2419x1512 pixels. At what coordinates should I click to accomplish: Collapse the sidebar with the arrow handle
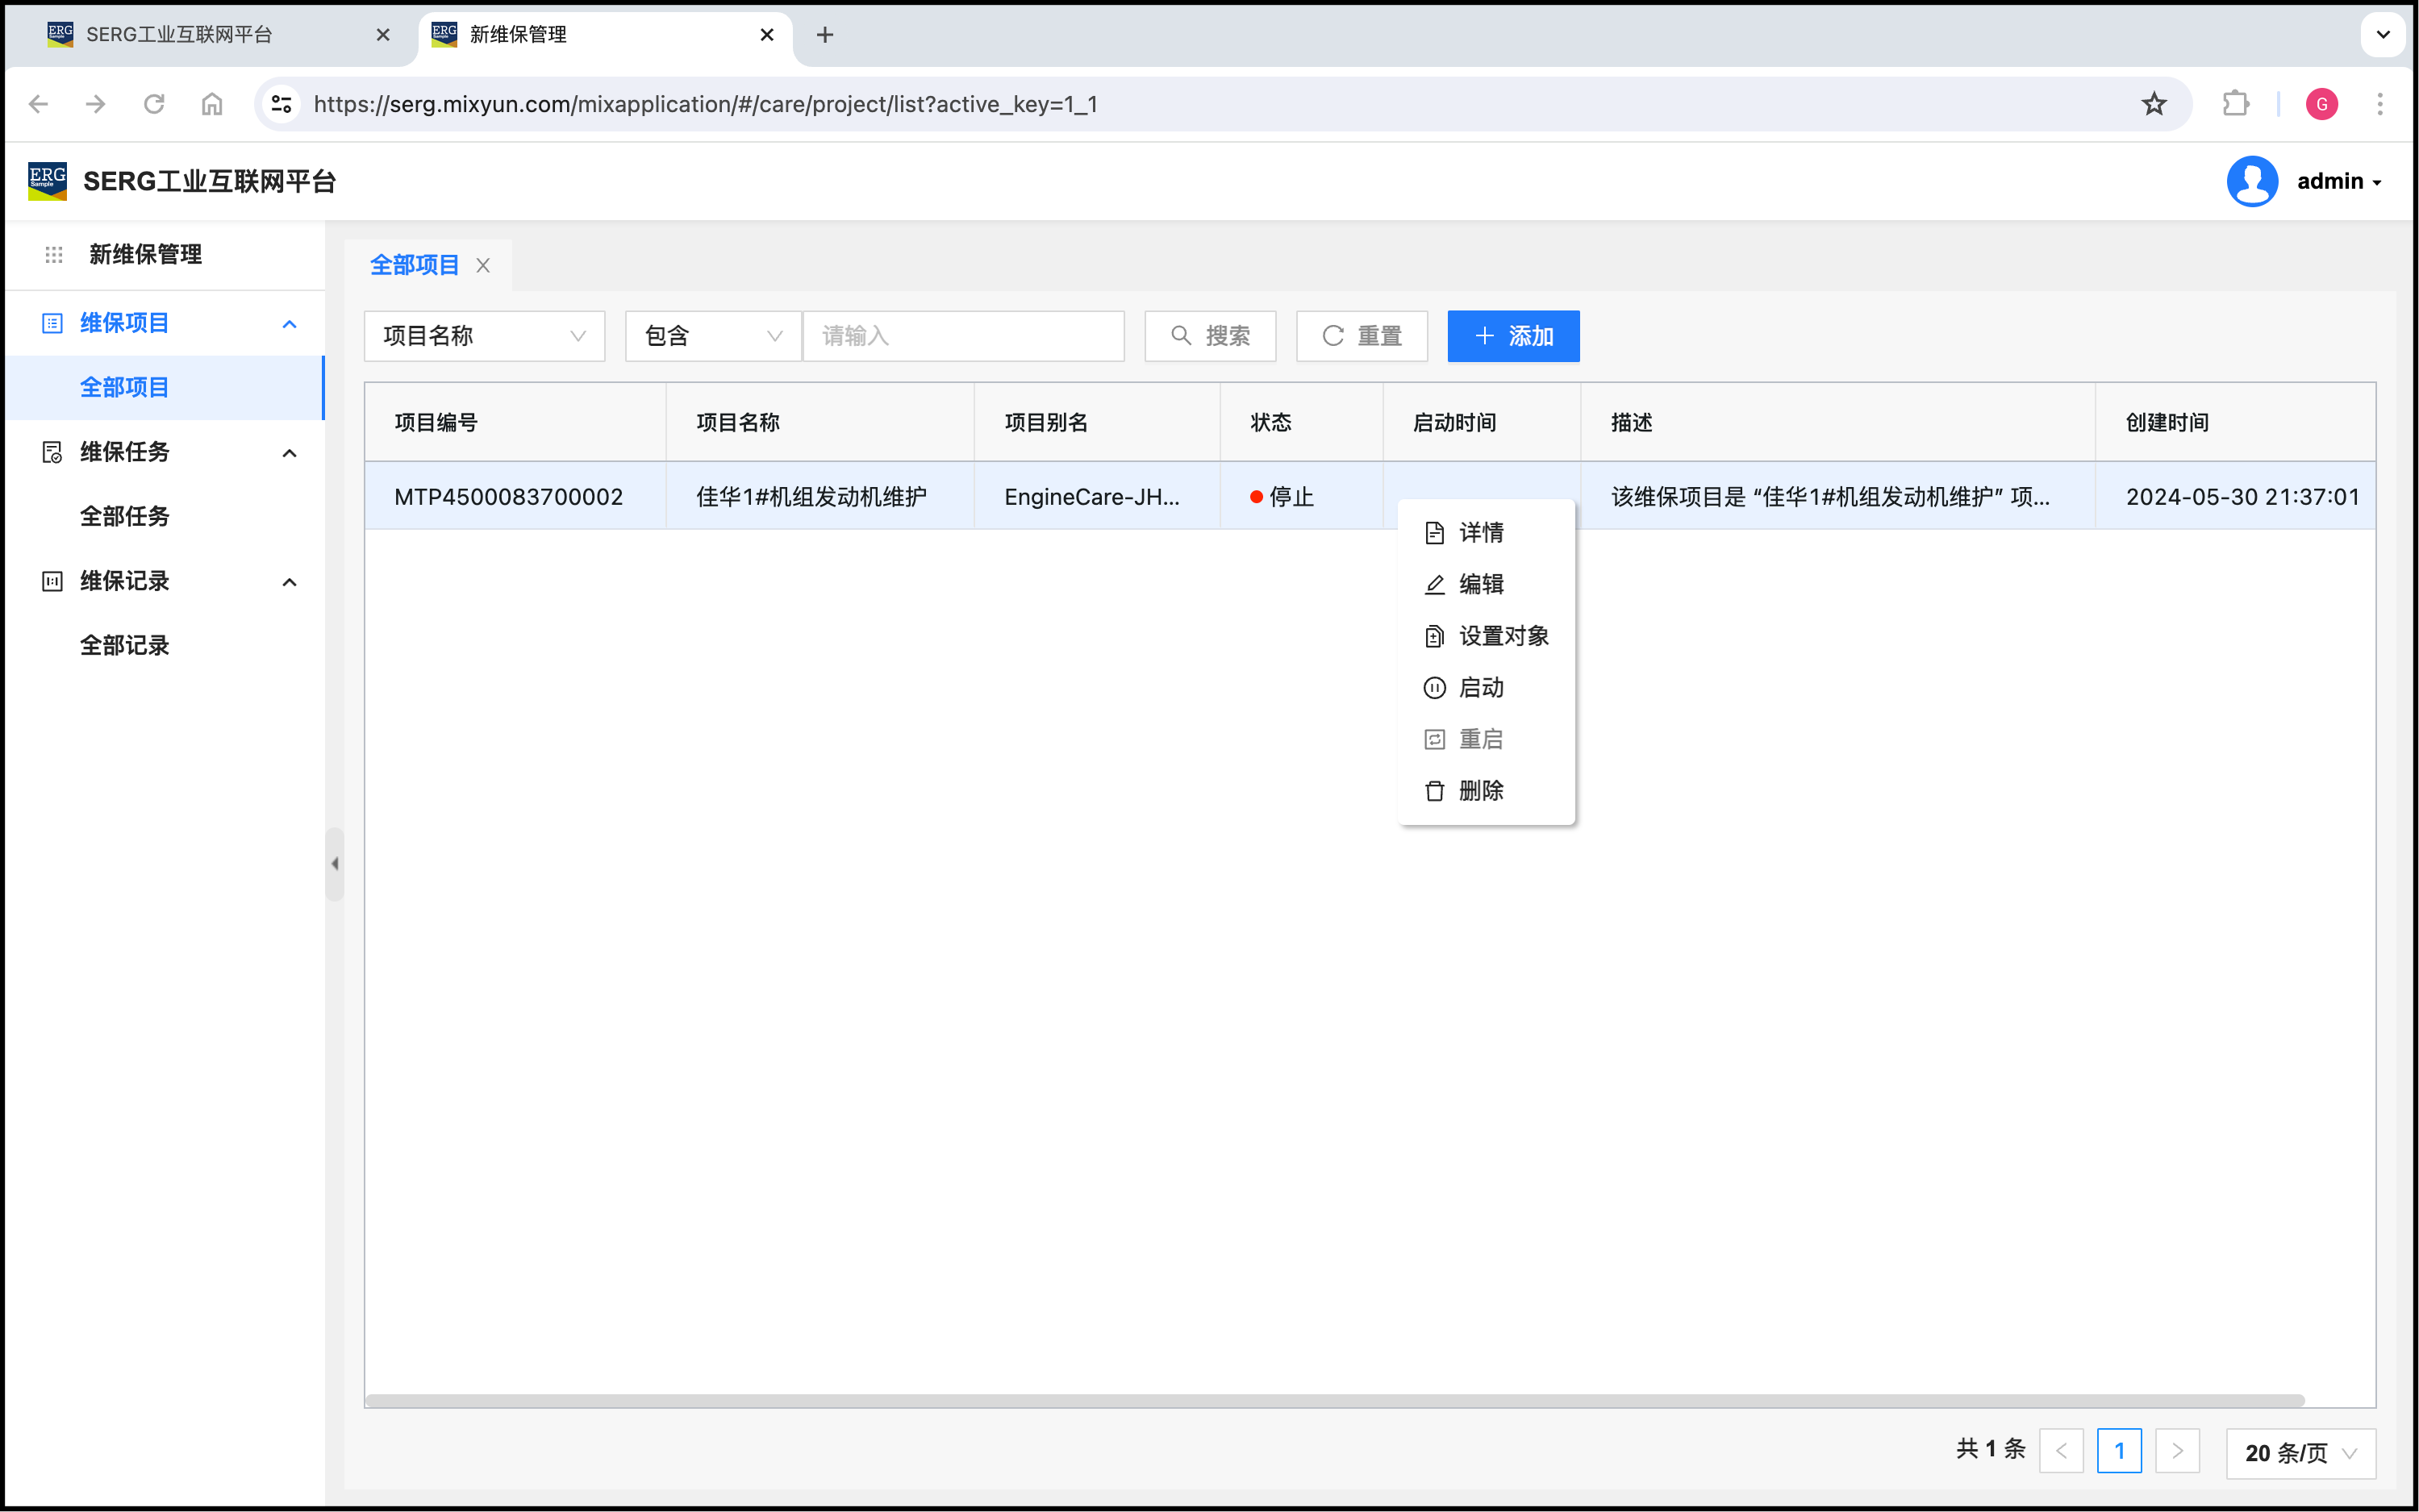coord(335,863)
